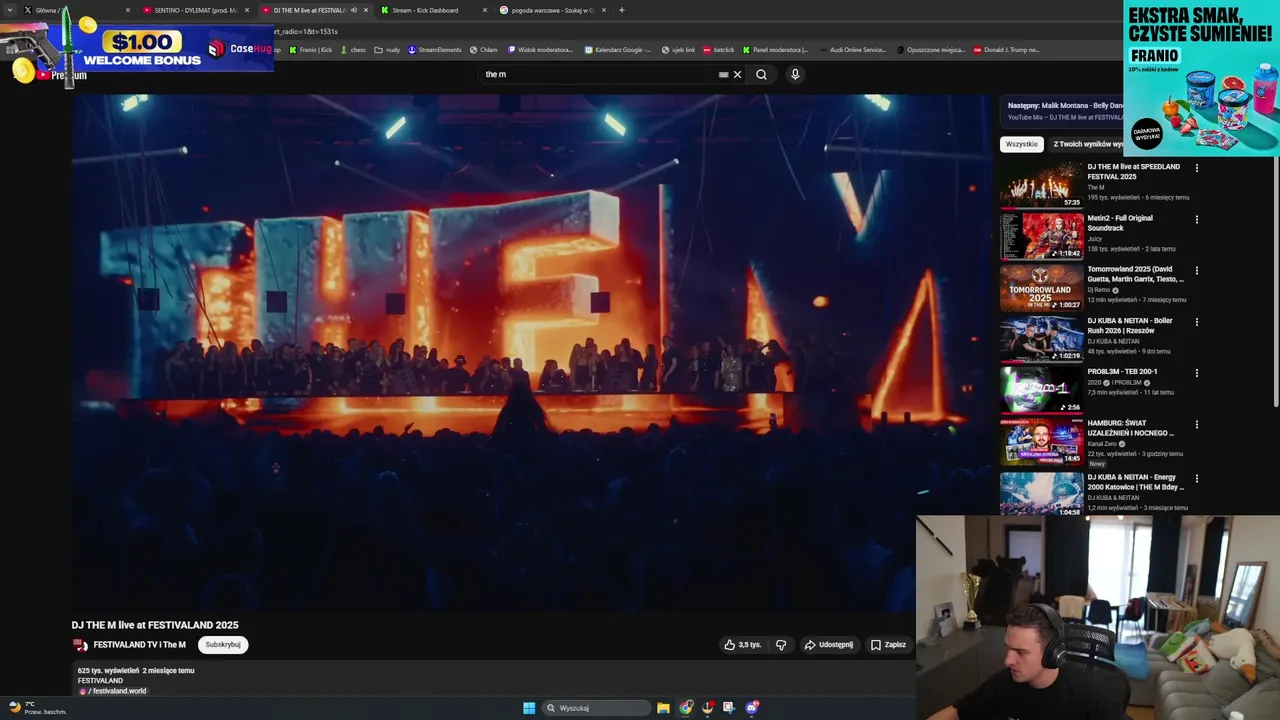This screenshot has width=1280, height=720.
Task: Click Następny: Malik Montana - Belly Dancer playlist header
Action: click(x=1065, y=105)
